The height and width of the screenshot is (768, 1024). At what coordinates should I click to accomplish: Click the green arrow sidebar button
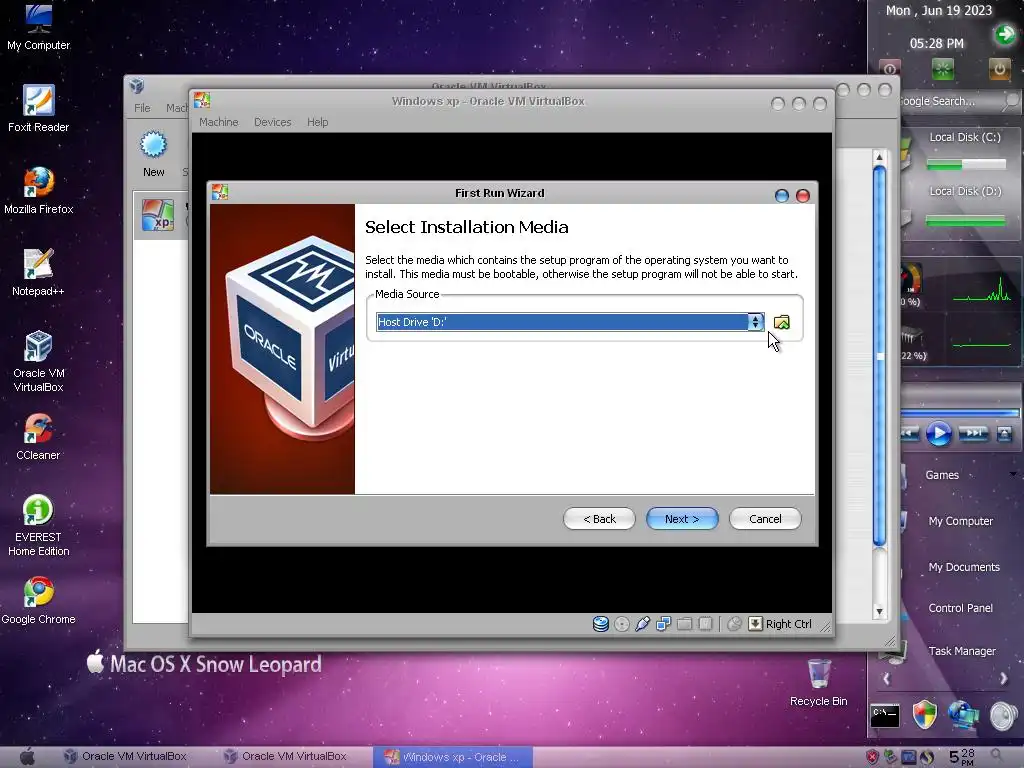point(1004,34)
